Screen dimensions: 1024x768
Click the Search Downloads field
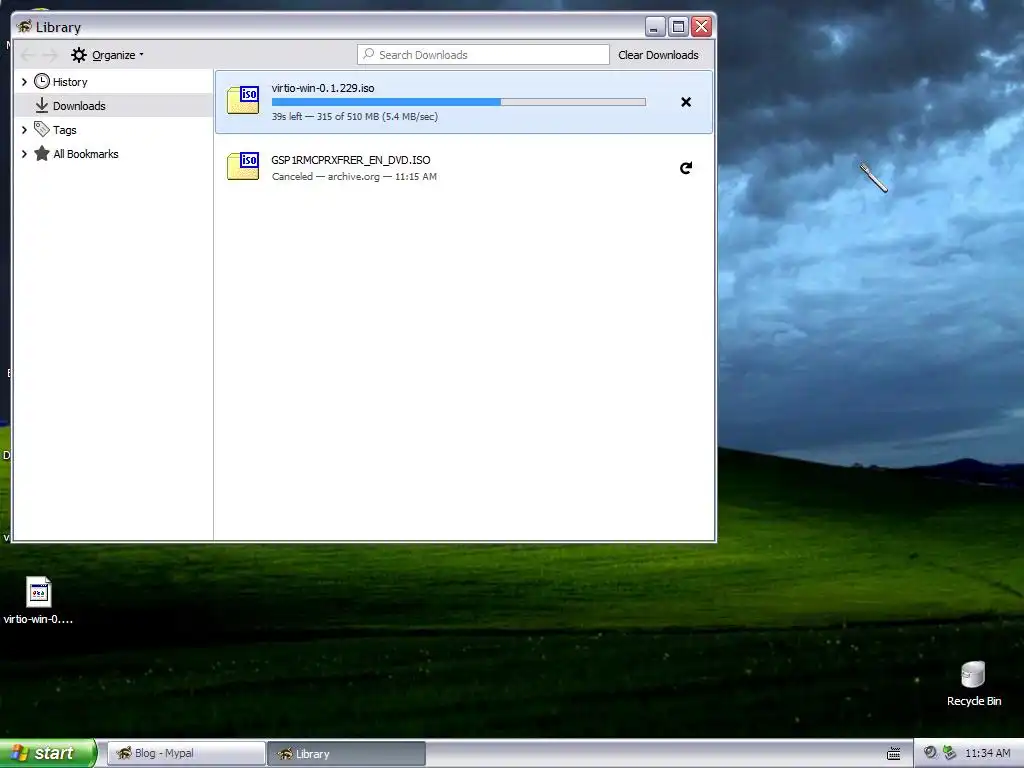[x=483, y=55]
